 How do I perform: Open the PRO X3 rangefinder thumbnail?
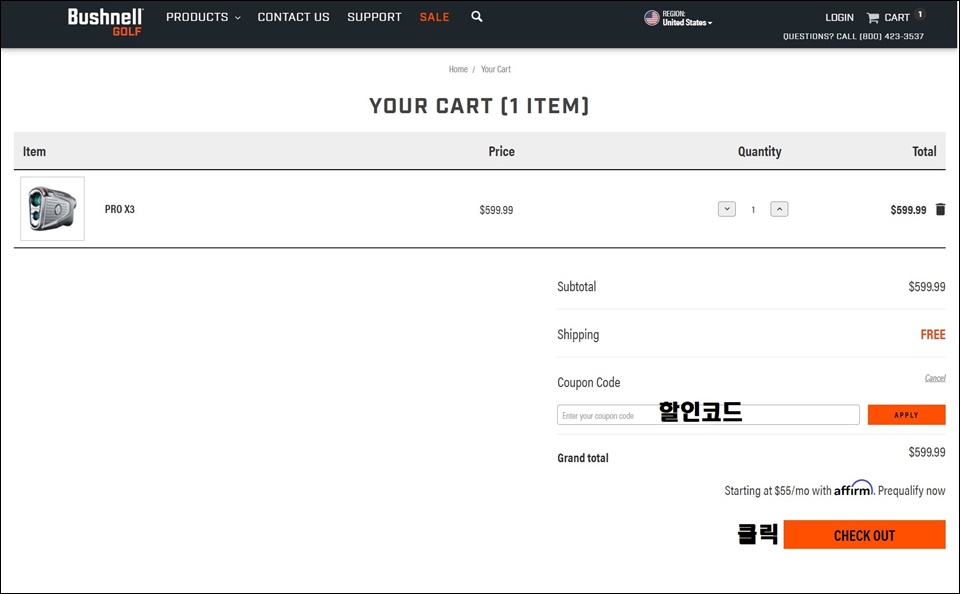[x=53, y=209]
